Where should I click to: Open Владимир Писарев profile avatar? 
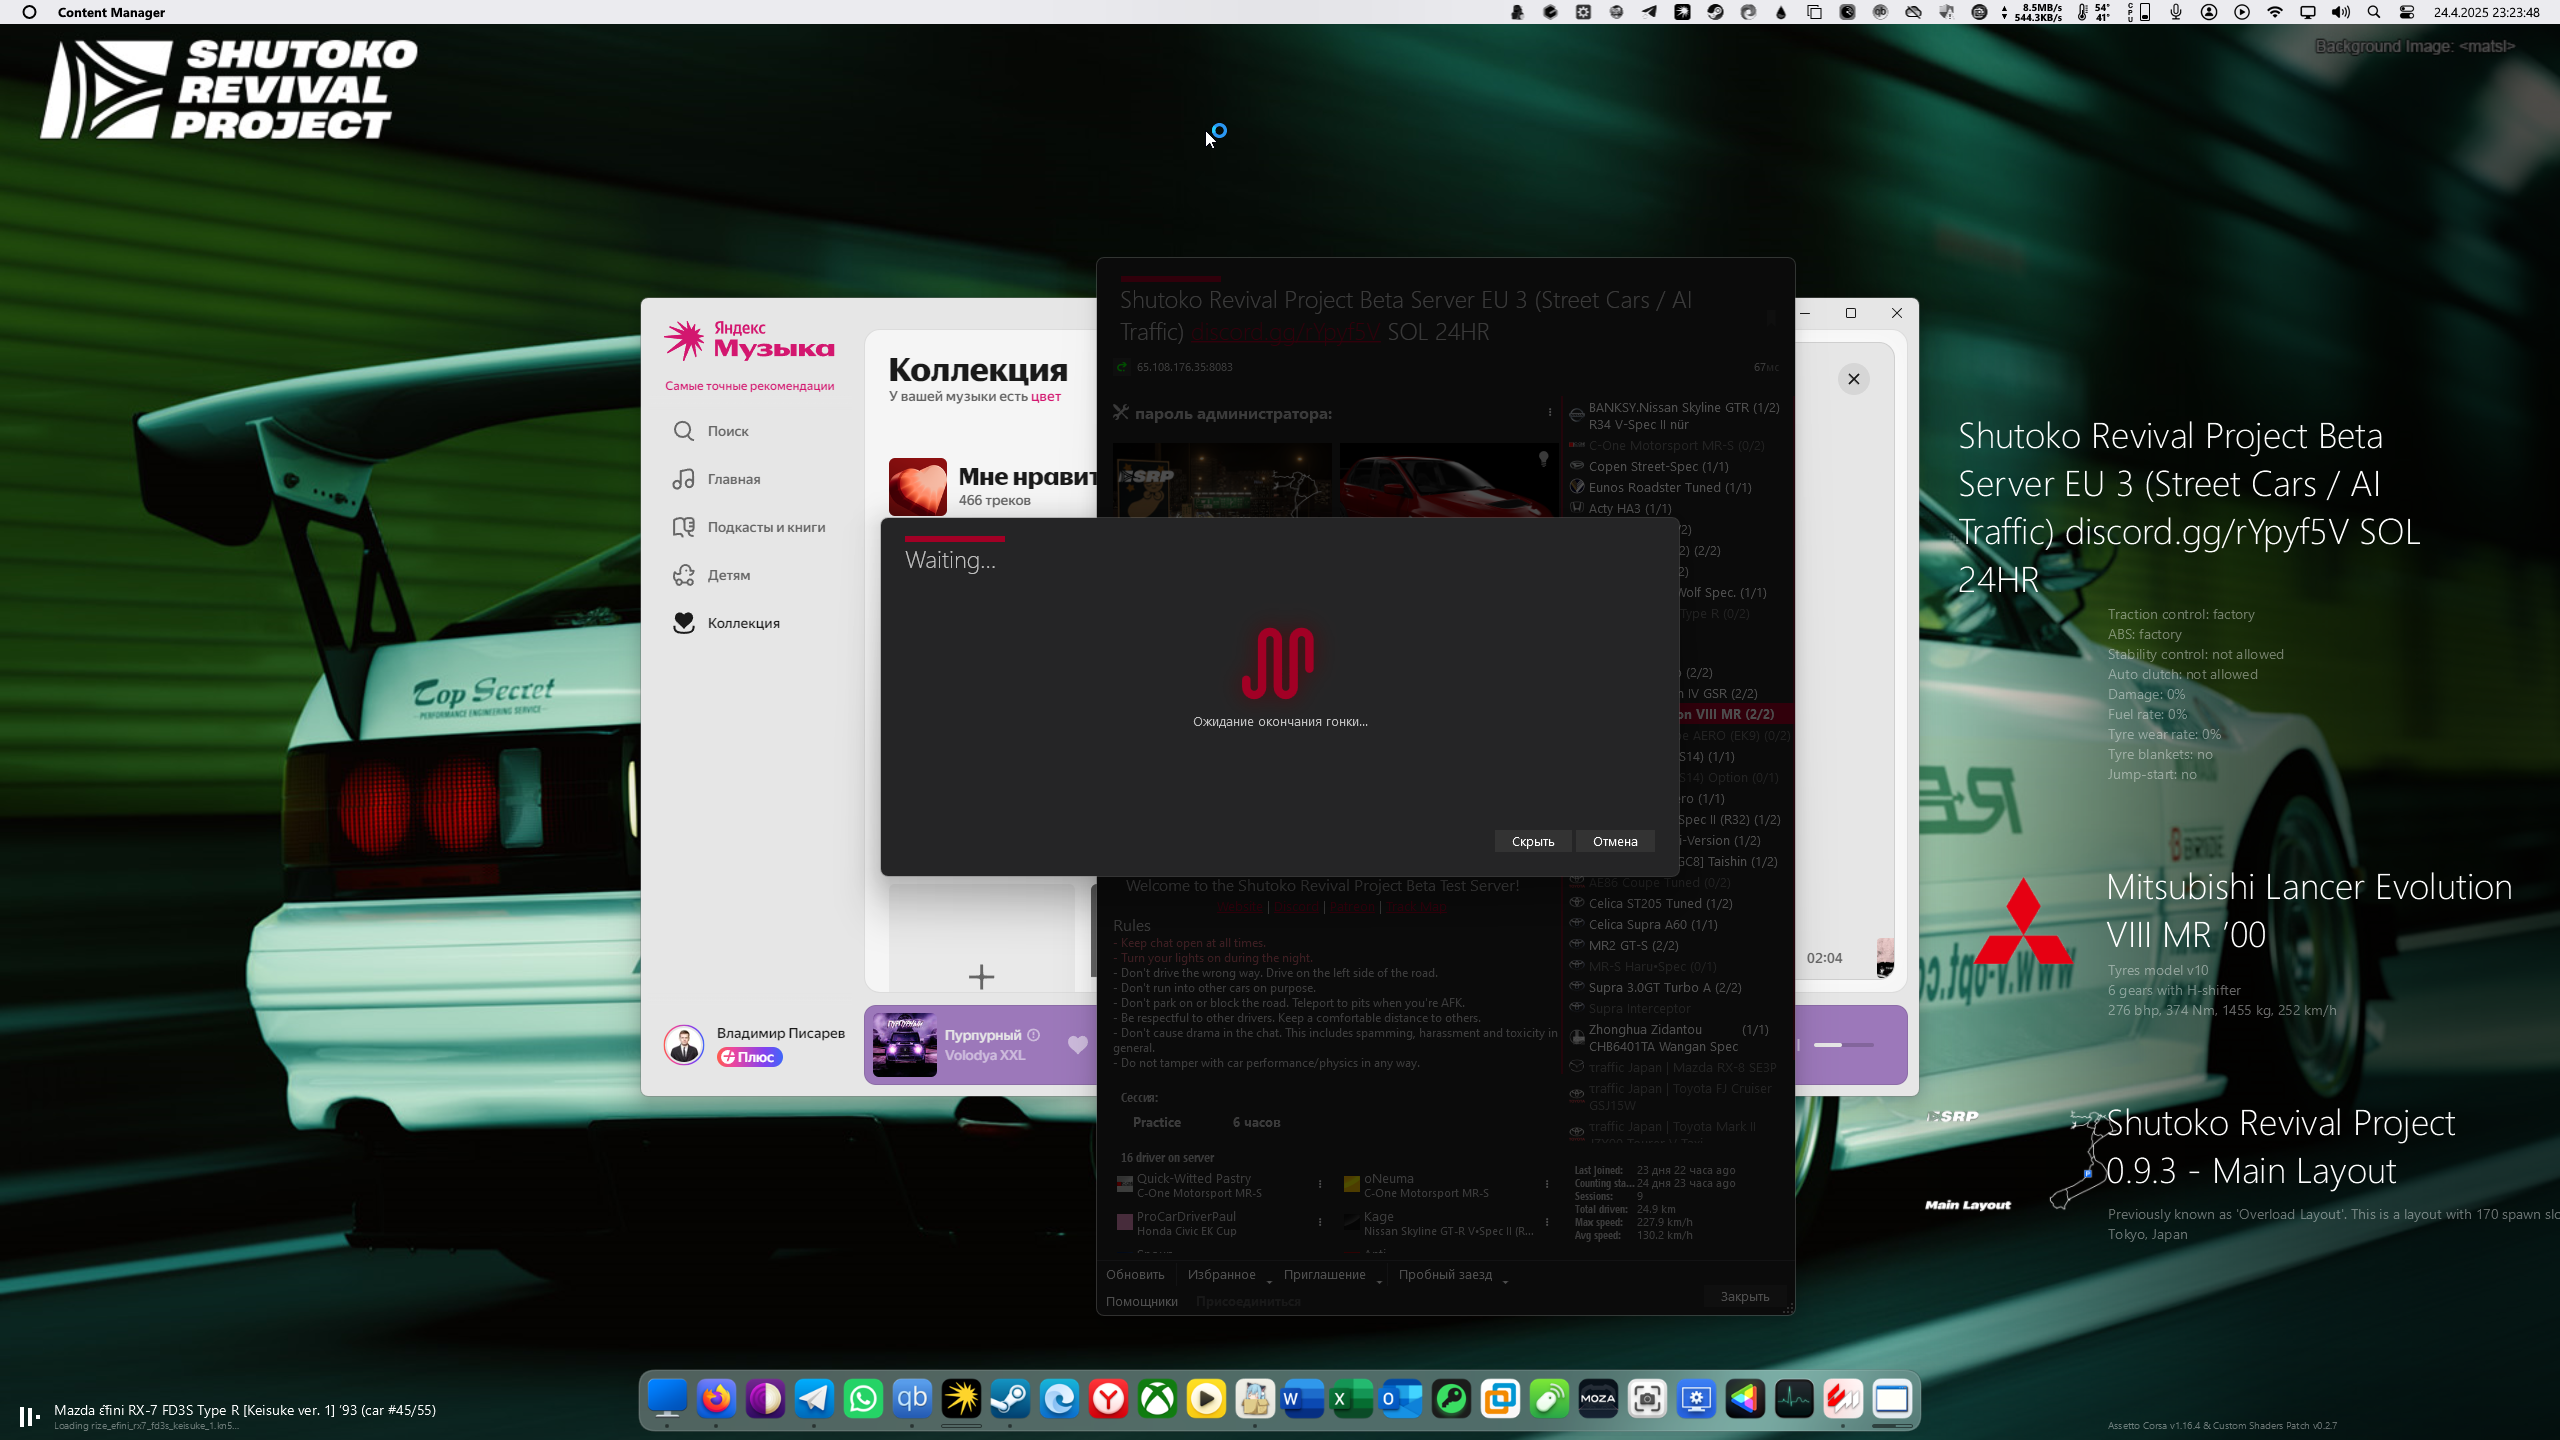pyautogui.click(x=684, y=1045)
